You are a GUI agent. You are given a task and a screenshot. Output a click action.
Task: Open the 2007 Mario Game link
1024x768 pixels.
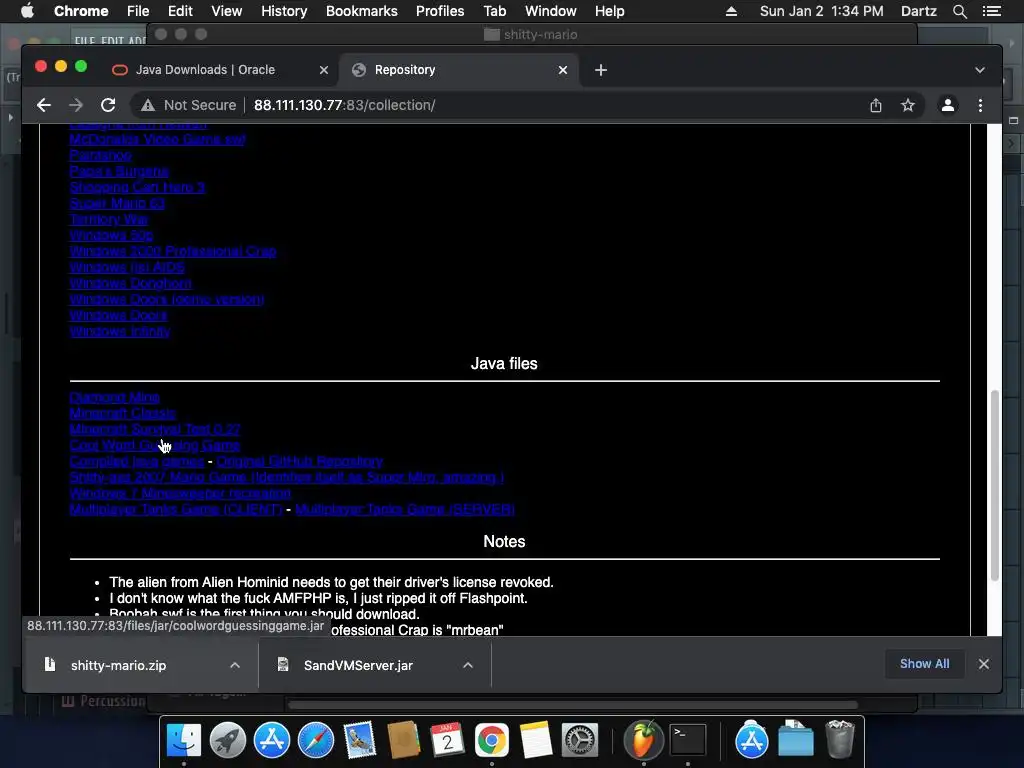(287, 477)
